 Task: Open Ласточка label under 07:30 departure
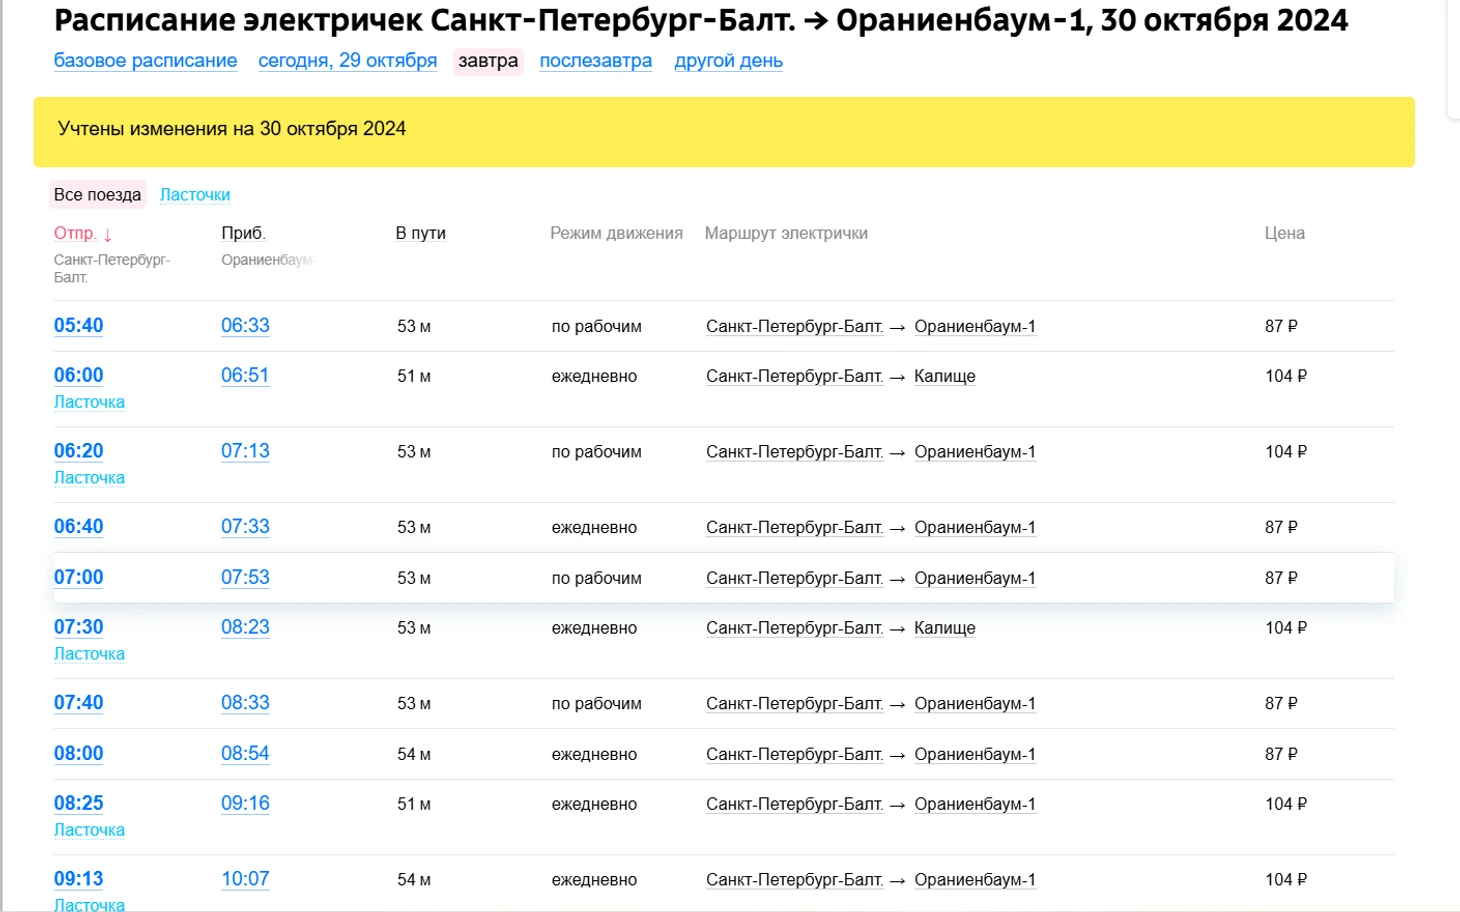[x=89, y=654]
